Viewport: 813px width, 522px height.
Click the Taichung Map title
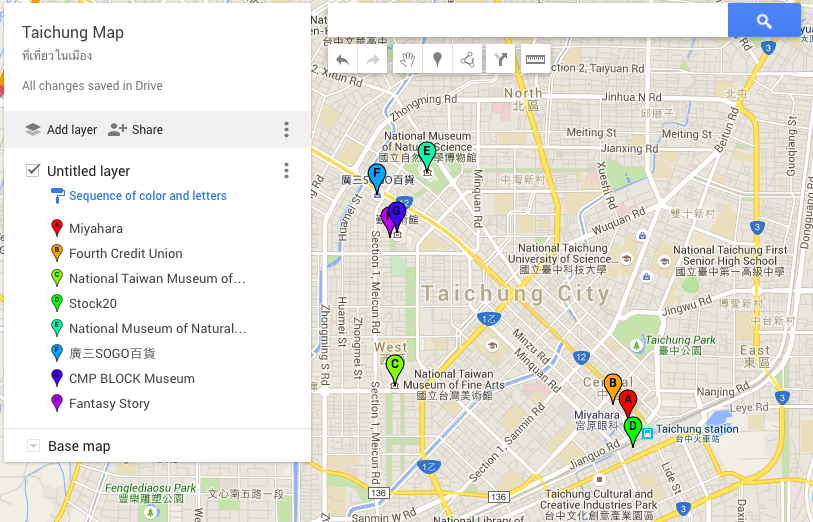pyautogui.click(x=73, y=33)
